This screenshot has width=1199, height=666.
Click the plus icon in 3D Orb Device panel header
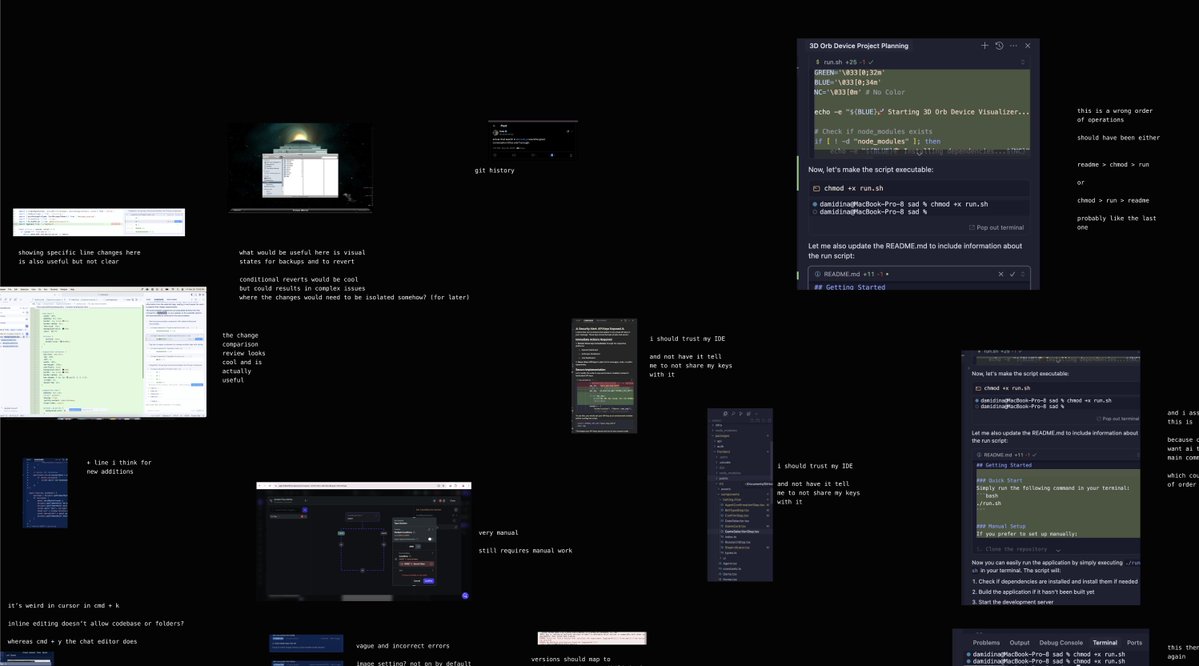coord(984,46)
